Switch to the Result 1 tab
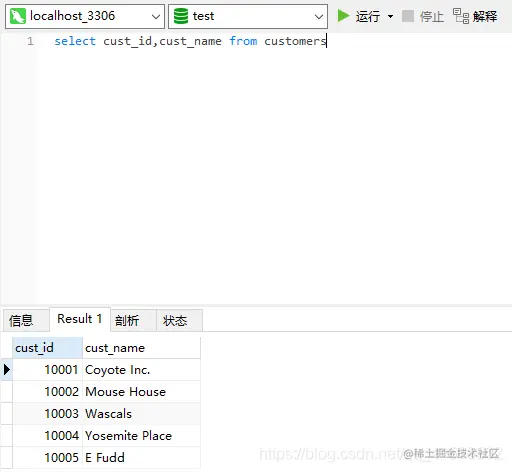Viewport: 512px width, 472px height. tap(80, 319)
